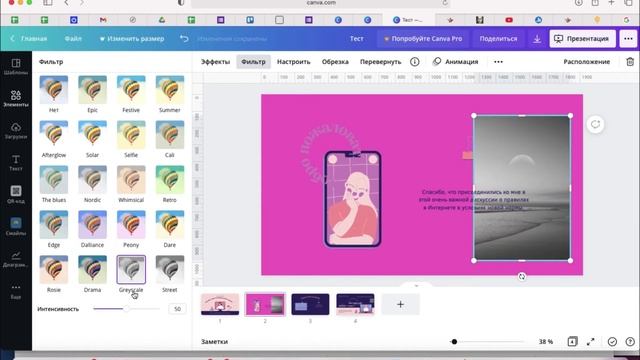
Task: Click the toolbar three-dots more options
Action: 498,62
